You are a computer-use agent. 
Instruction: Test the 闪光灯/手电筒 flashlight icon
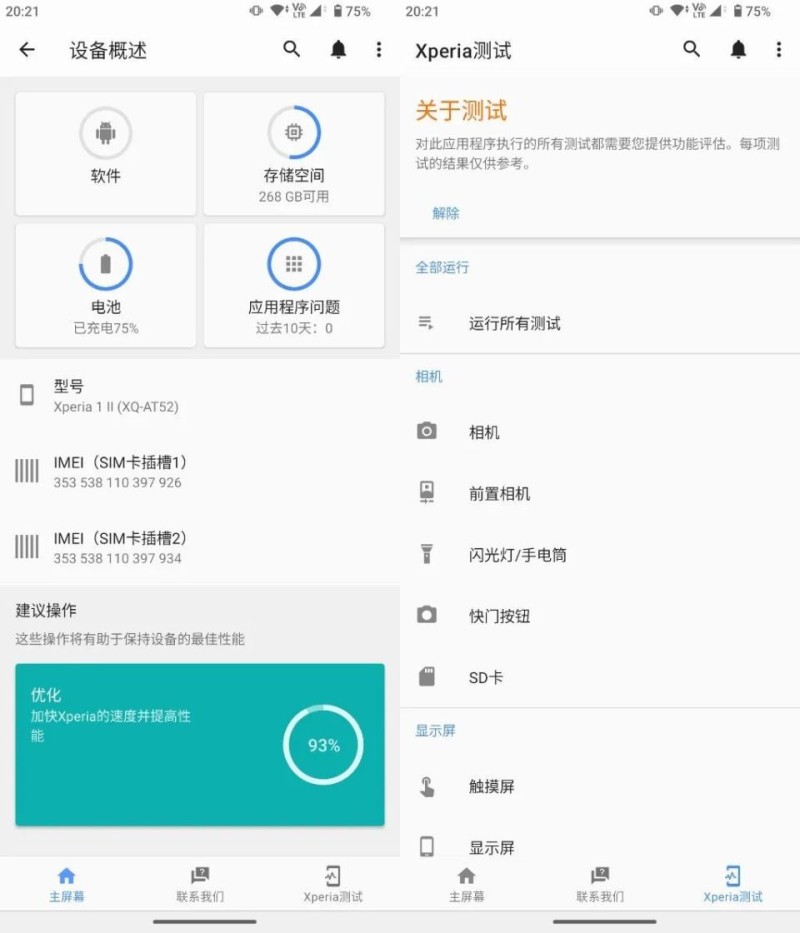click(426, 554)
